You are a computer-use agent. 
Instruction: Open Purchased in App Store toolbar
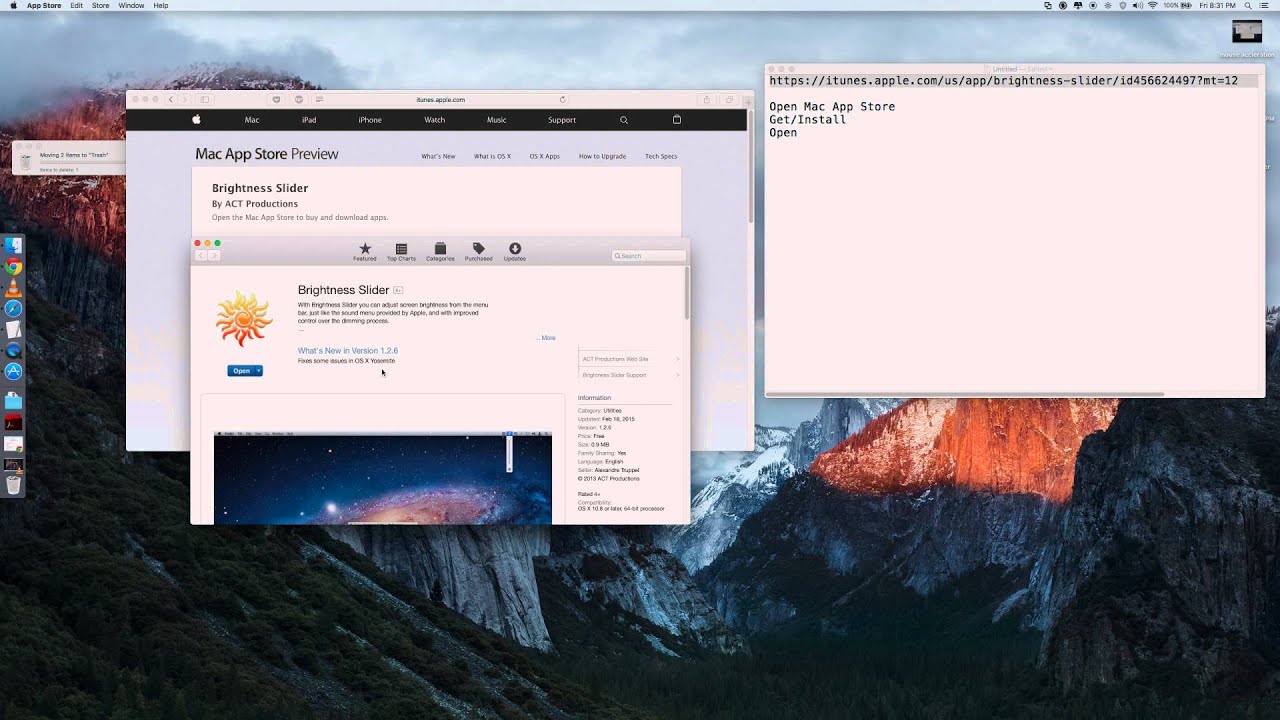(x=478, y=252)
